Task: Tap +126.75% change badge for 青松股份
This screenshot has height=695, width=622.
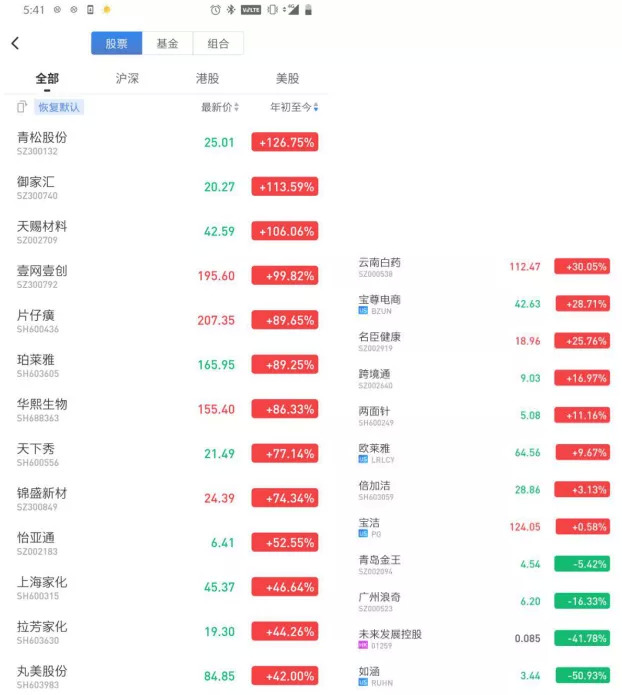Action: click(x=285, y=142)
